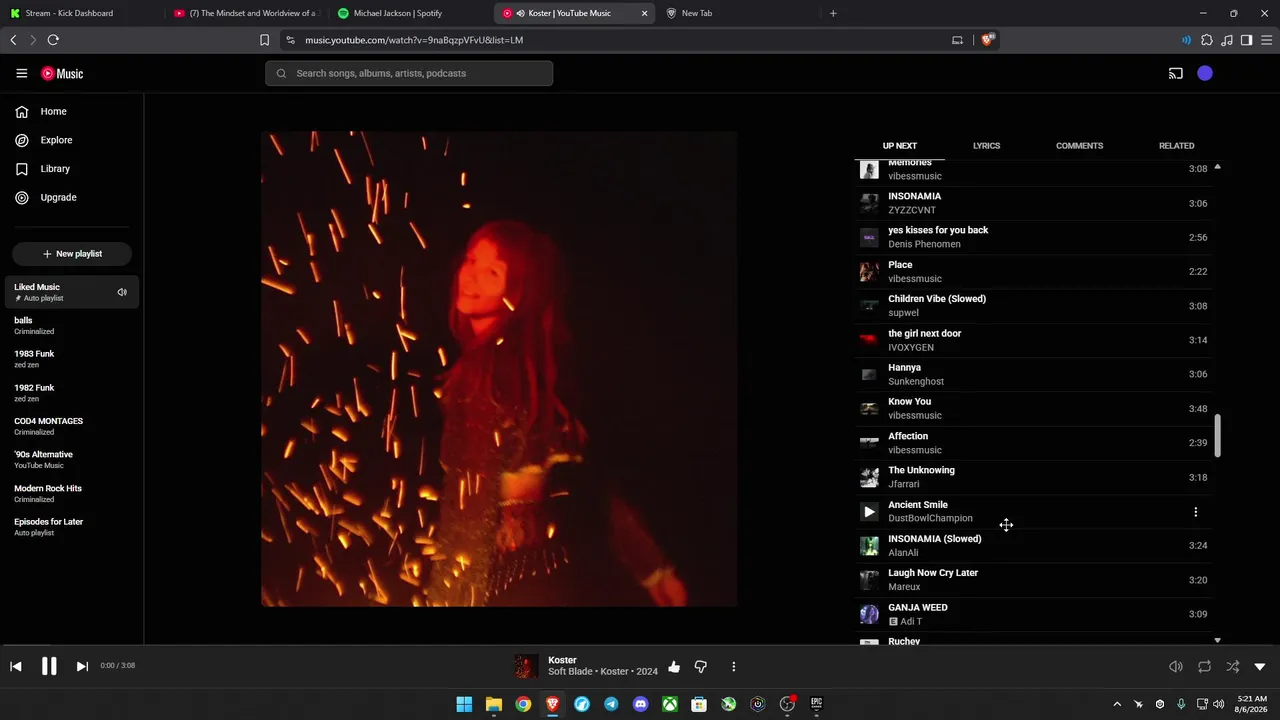The width and height of the screenshot is (1280, 720).
Task: Open the Windows Start menu
Action: coord(464,704)
